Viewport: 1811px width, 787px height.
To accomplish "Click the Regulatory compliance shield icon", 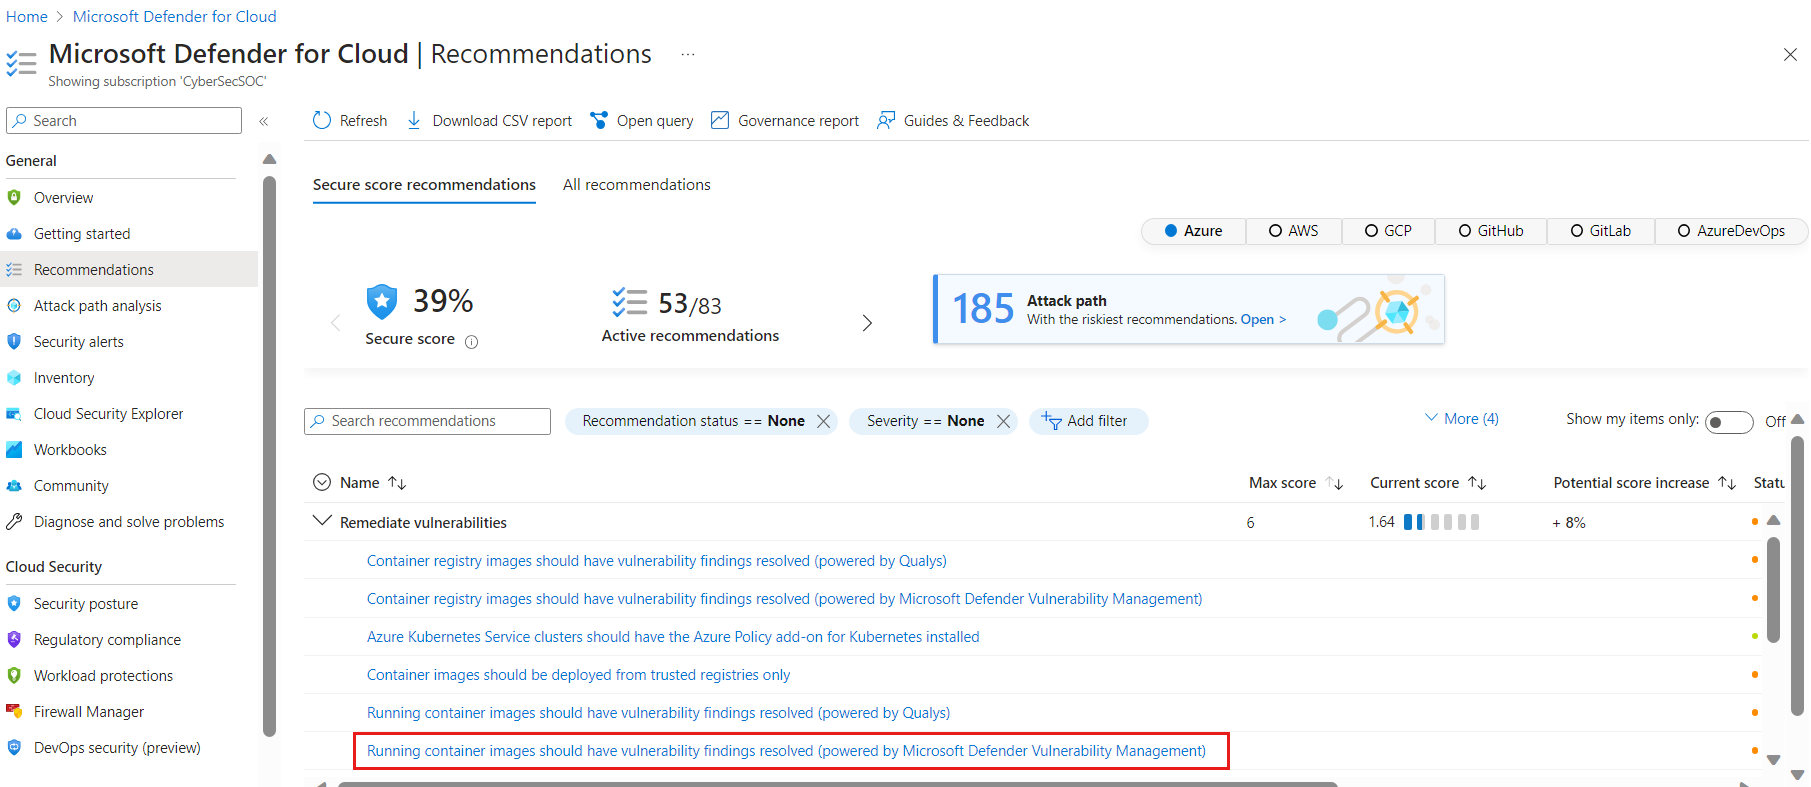I will [14, 639].
